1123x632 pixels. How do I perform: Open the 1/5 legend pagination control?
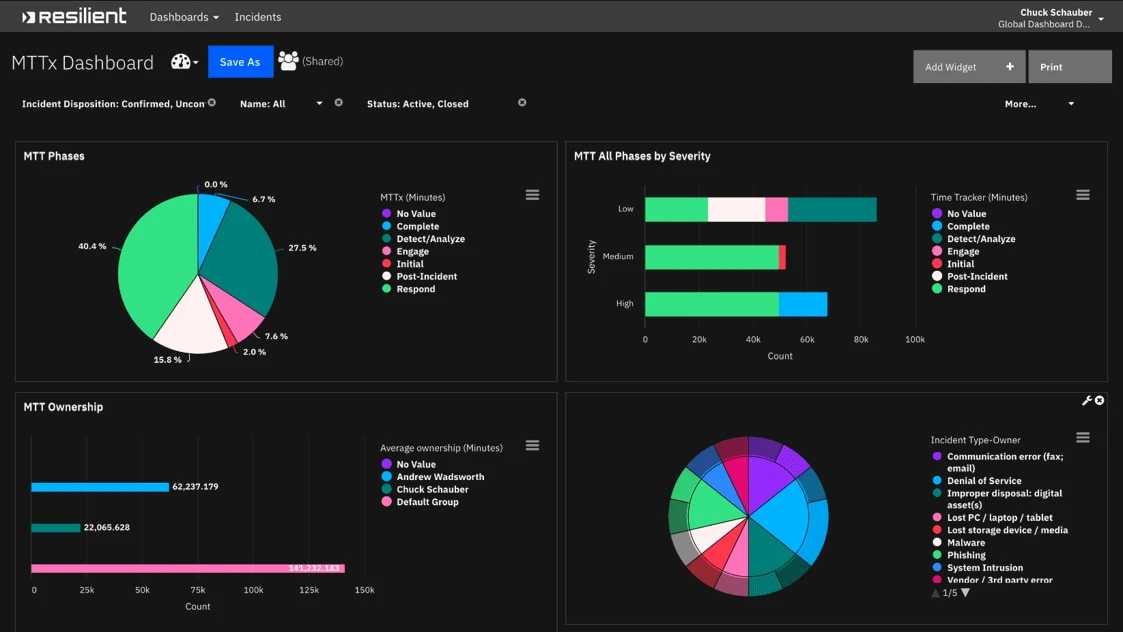[x=949, y=592]
